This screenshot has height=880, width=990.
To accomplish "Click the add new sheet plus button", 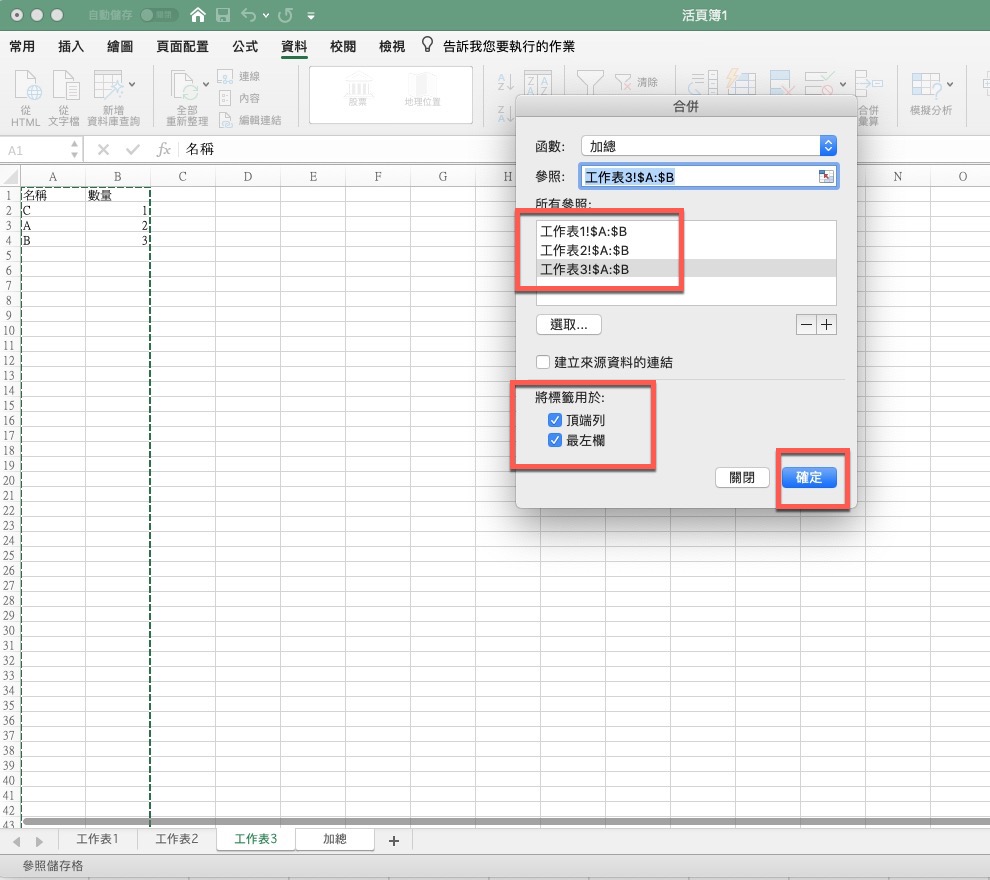I will tap(393, 841).
